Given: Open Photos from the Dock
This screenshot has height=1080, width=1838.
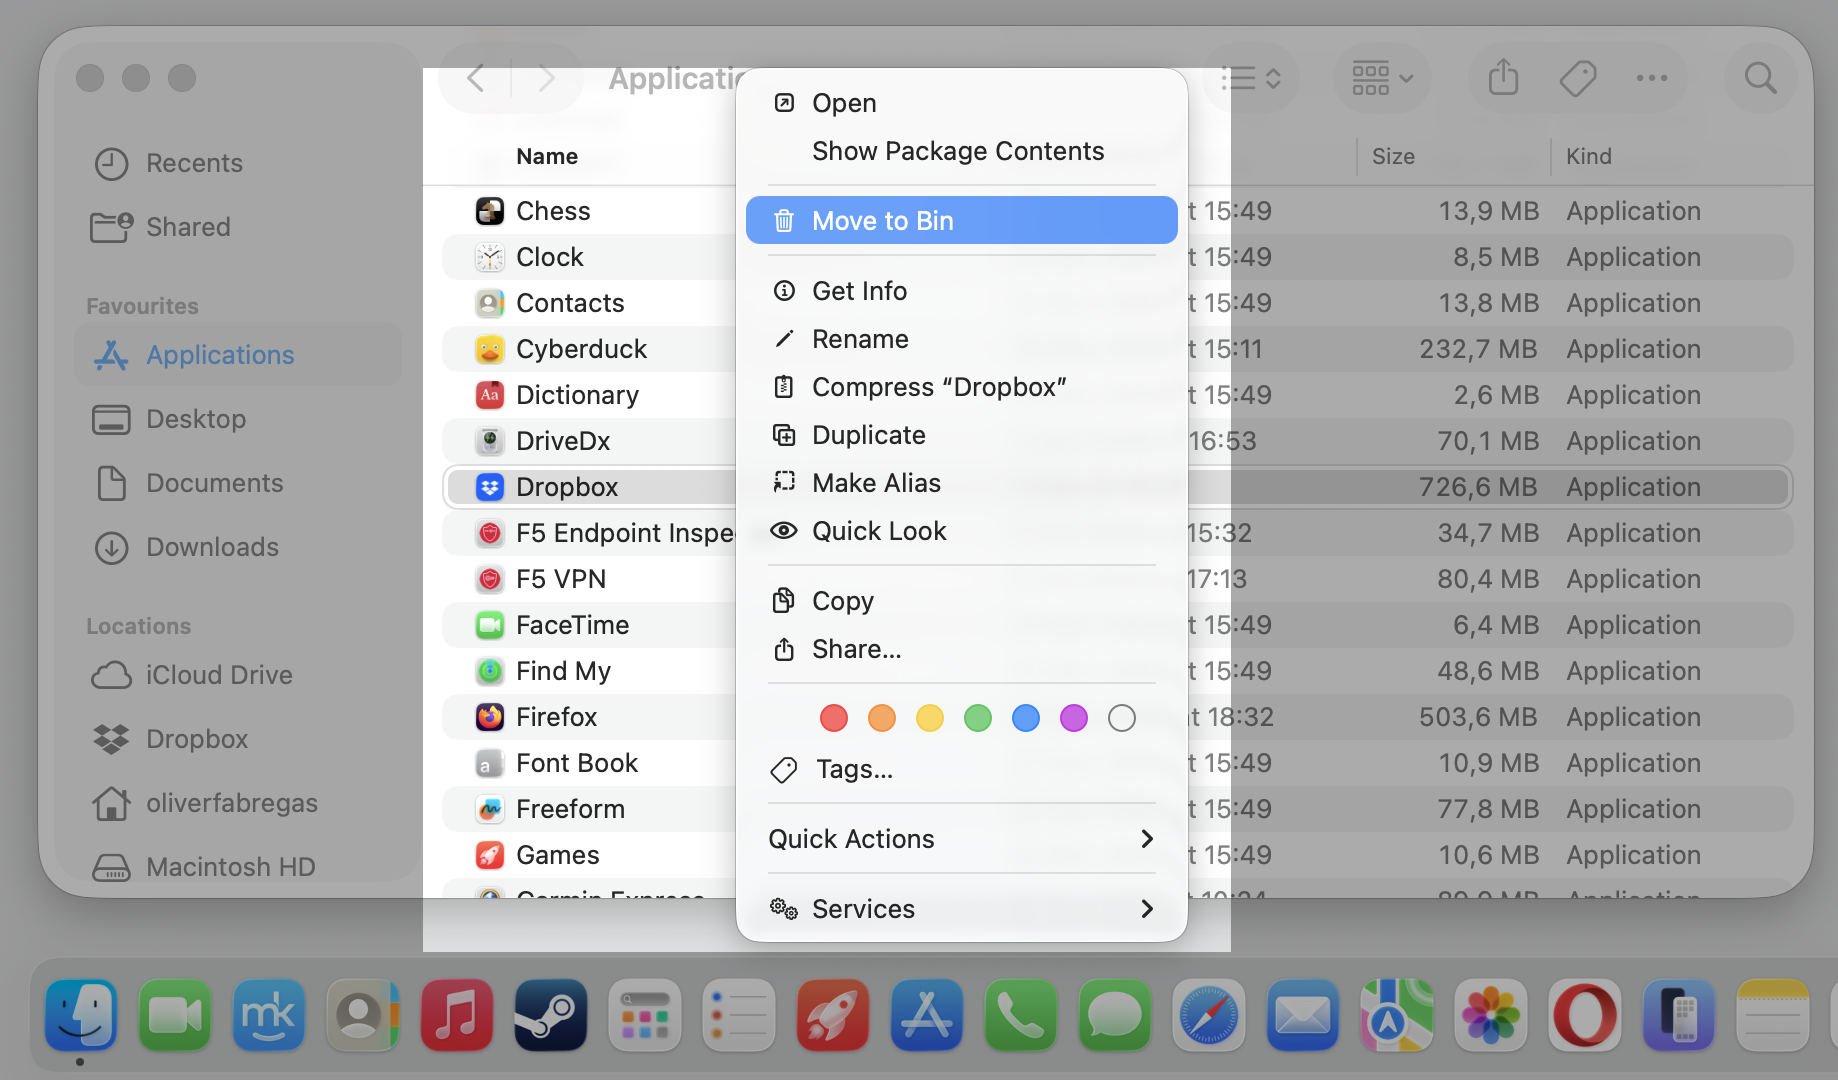Looking at the screenshot, I should click(x=1491, y=1015).
